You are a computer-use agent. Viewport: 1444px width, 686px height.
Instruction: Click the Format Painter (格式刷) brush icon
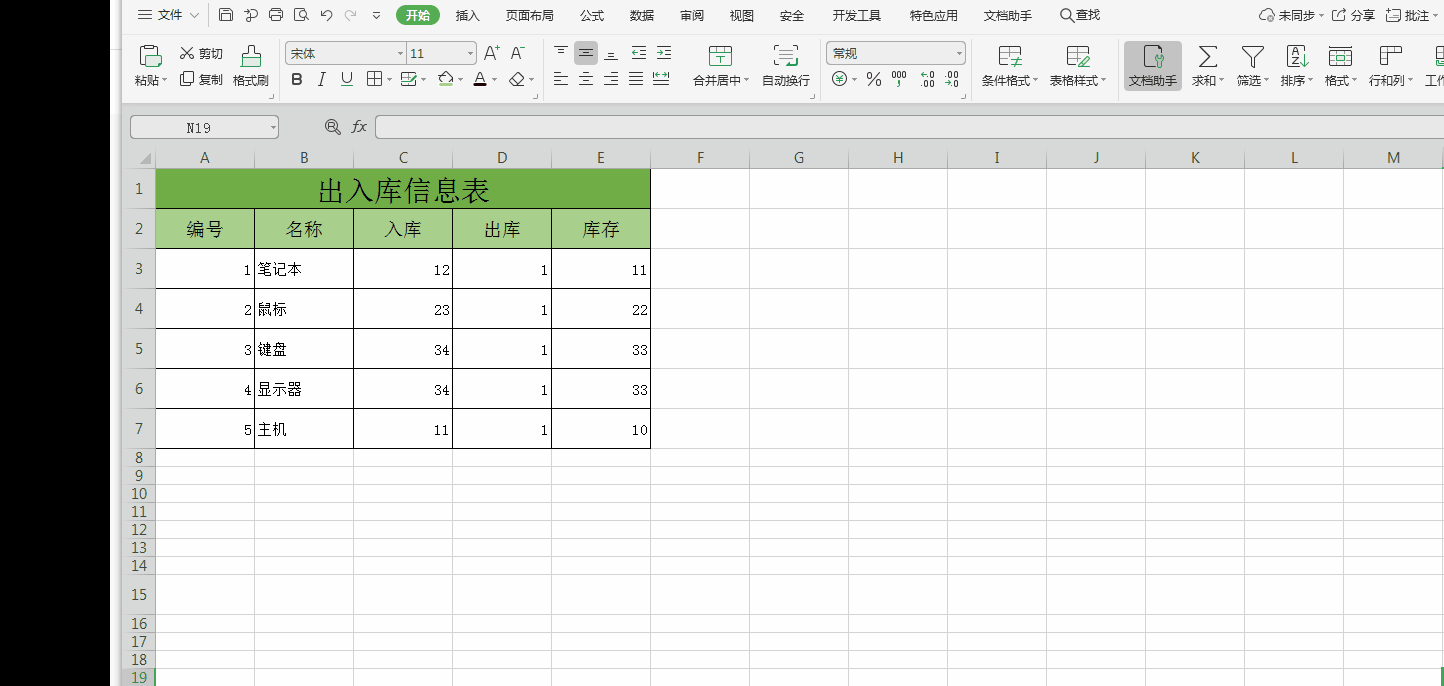tap(251, 56)
